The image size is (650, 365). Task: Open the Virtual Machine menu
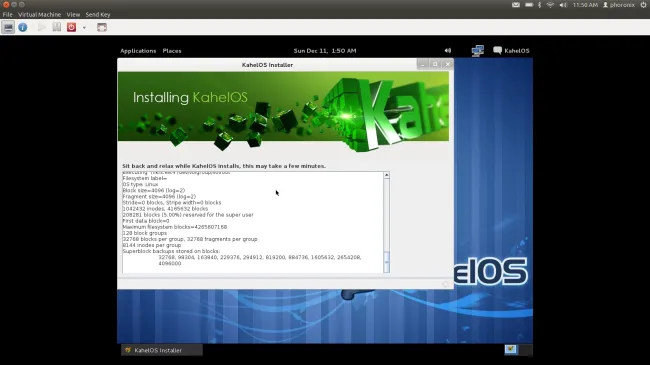click(39, 15)
